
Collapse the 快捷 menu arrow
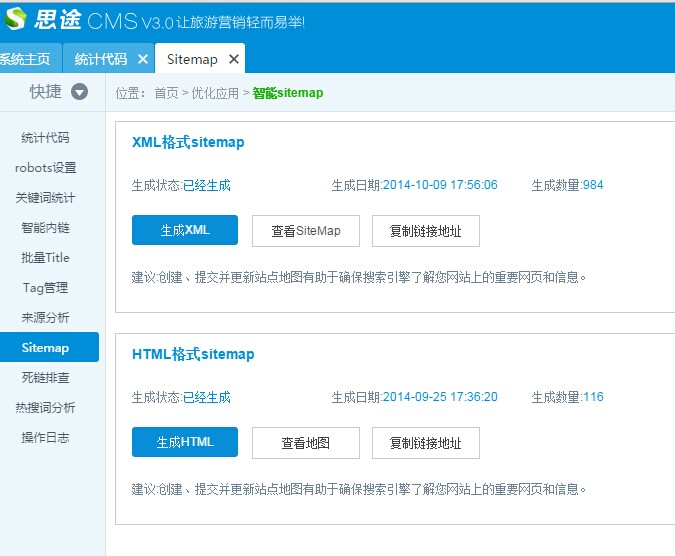(79, 92)
